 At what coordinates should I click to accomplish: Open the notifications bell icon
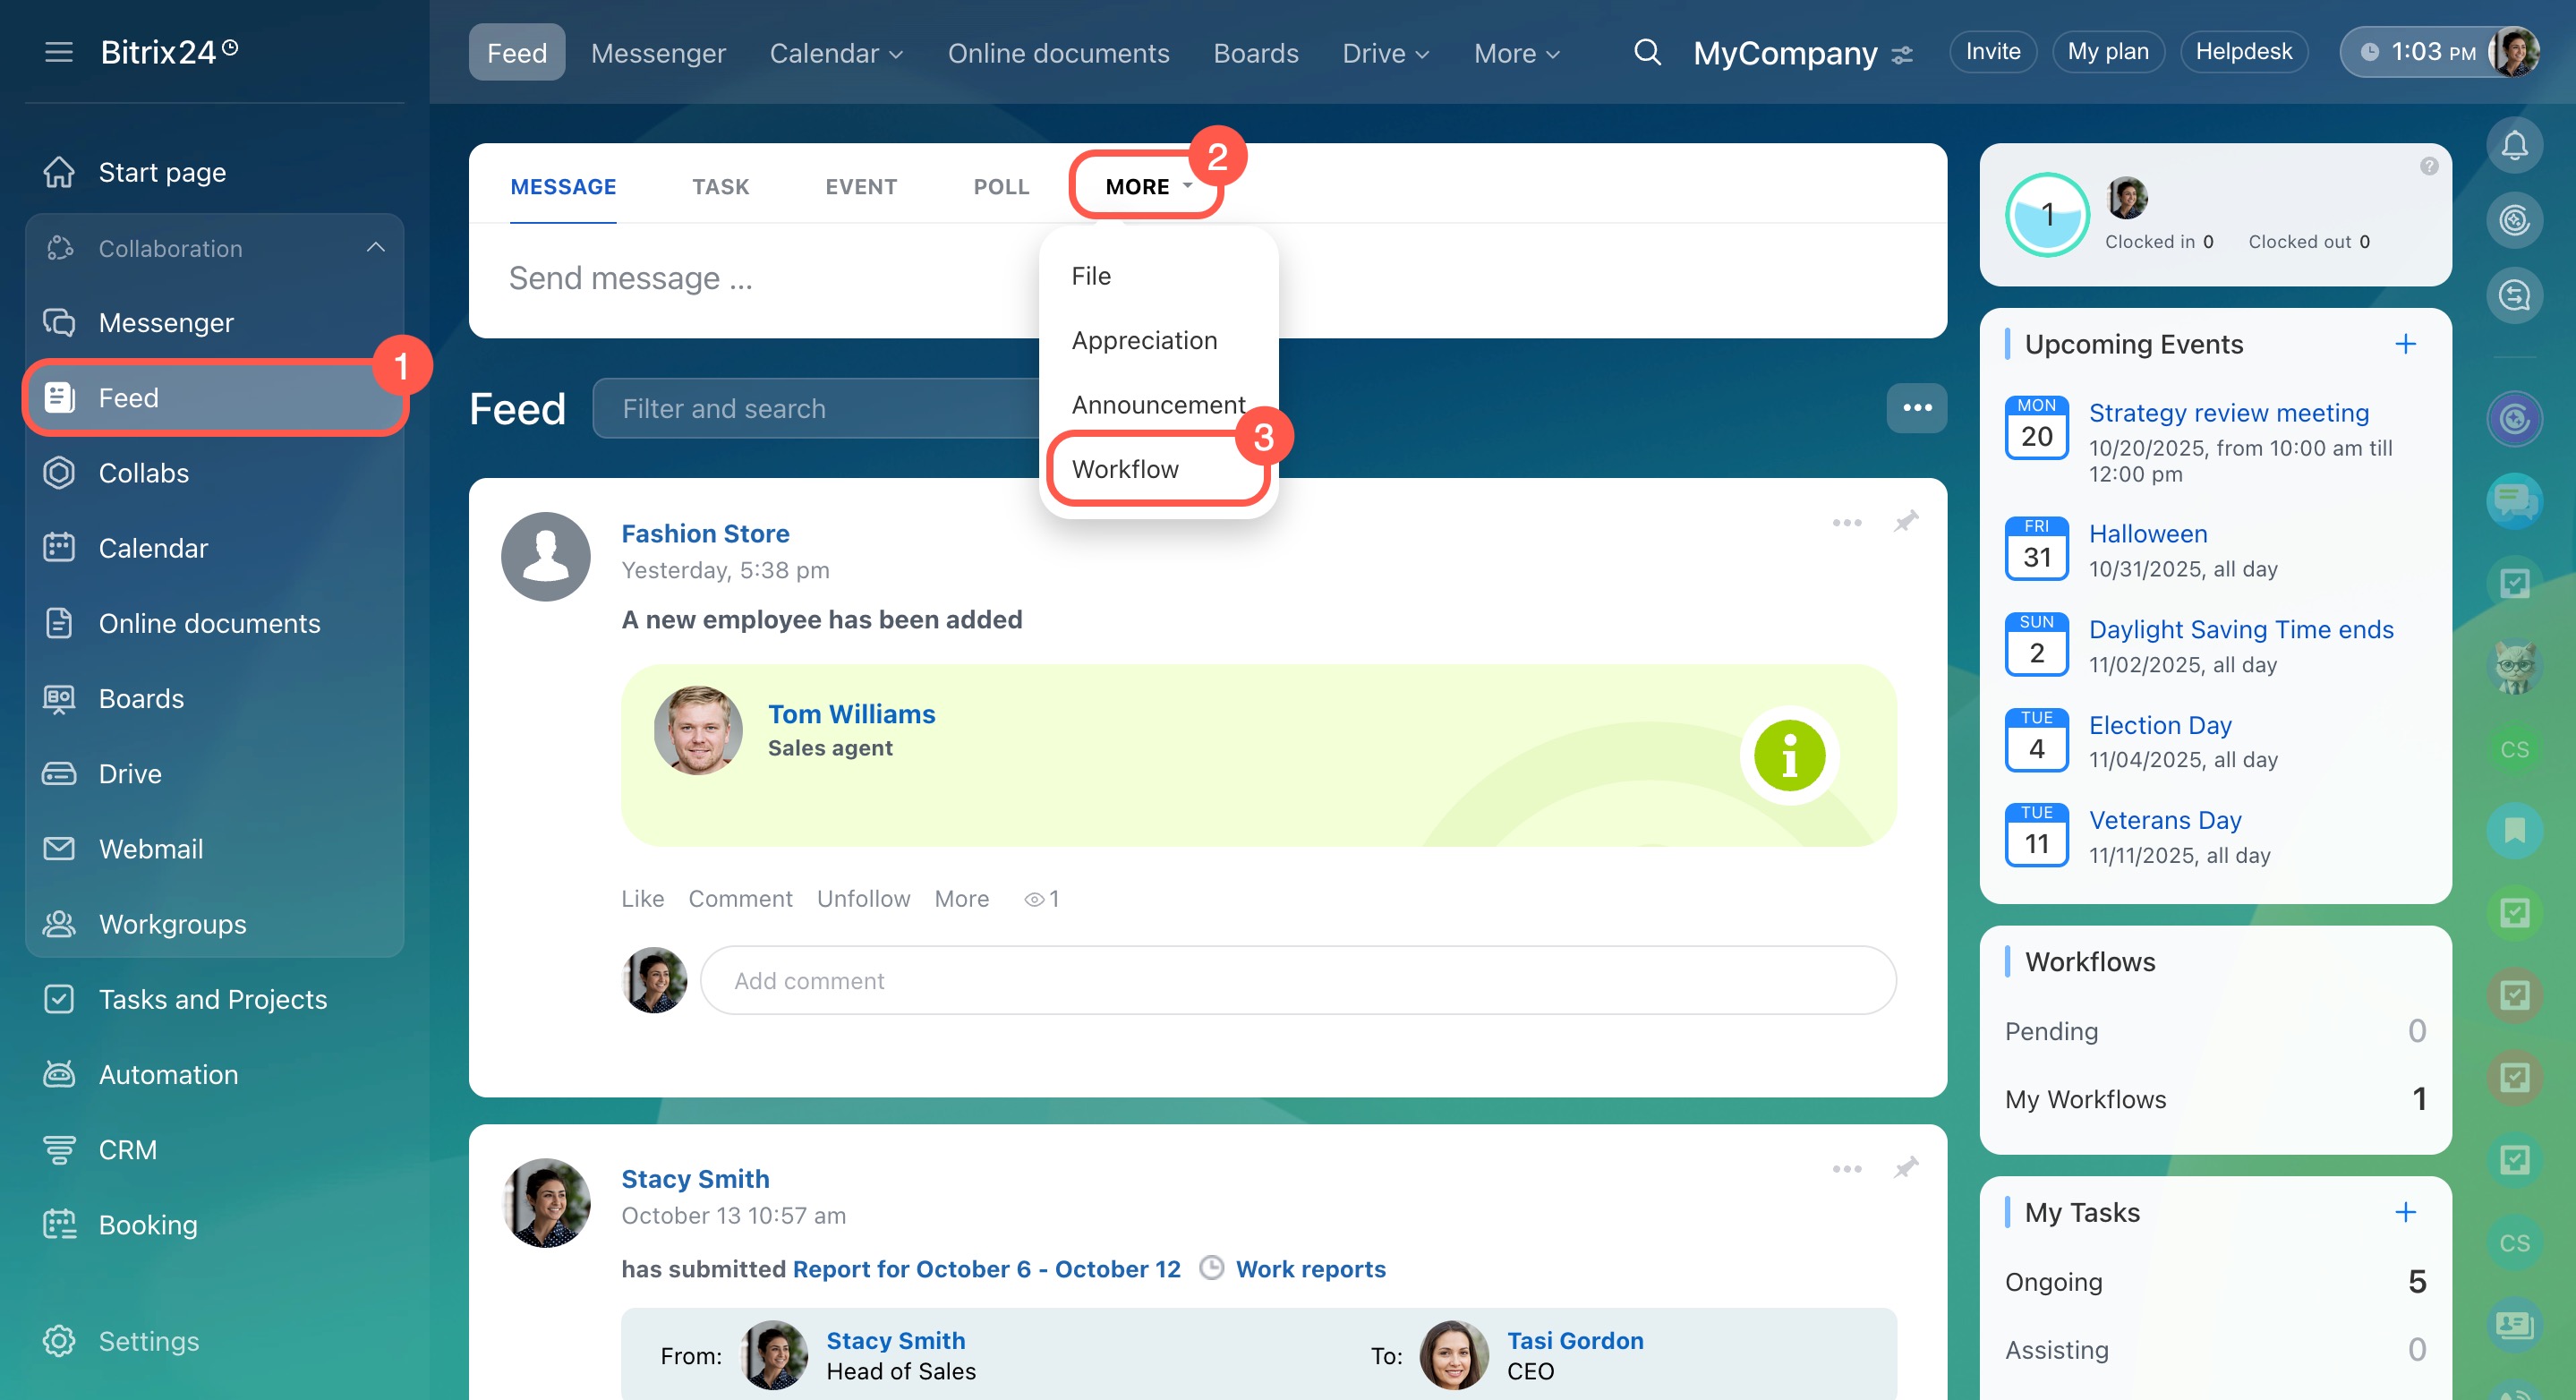click(2513, 146)
